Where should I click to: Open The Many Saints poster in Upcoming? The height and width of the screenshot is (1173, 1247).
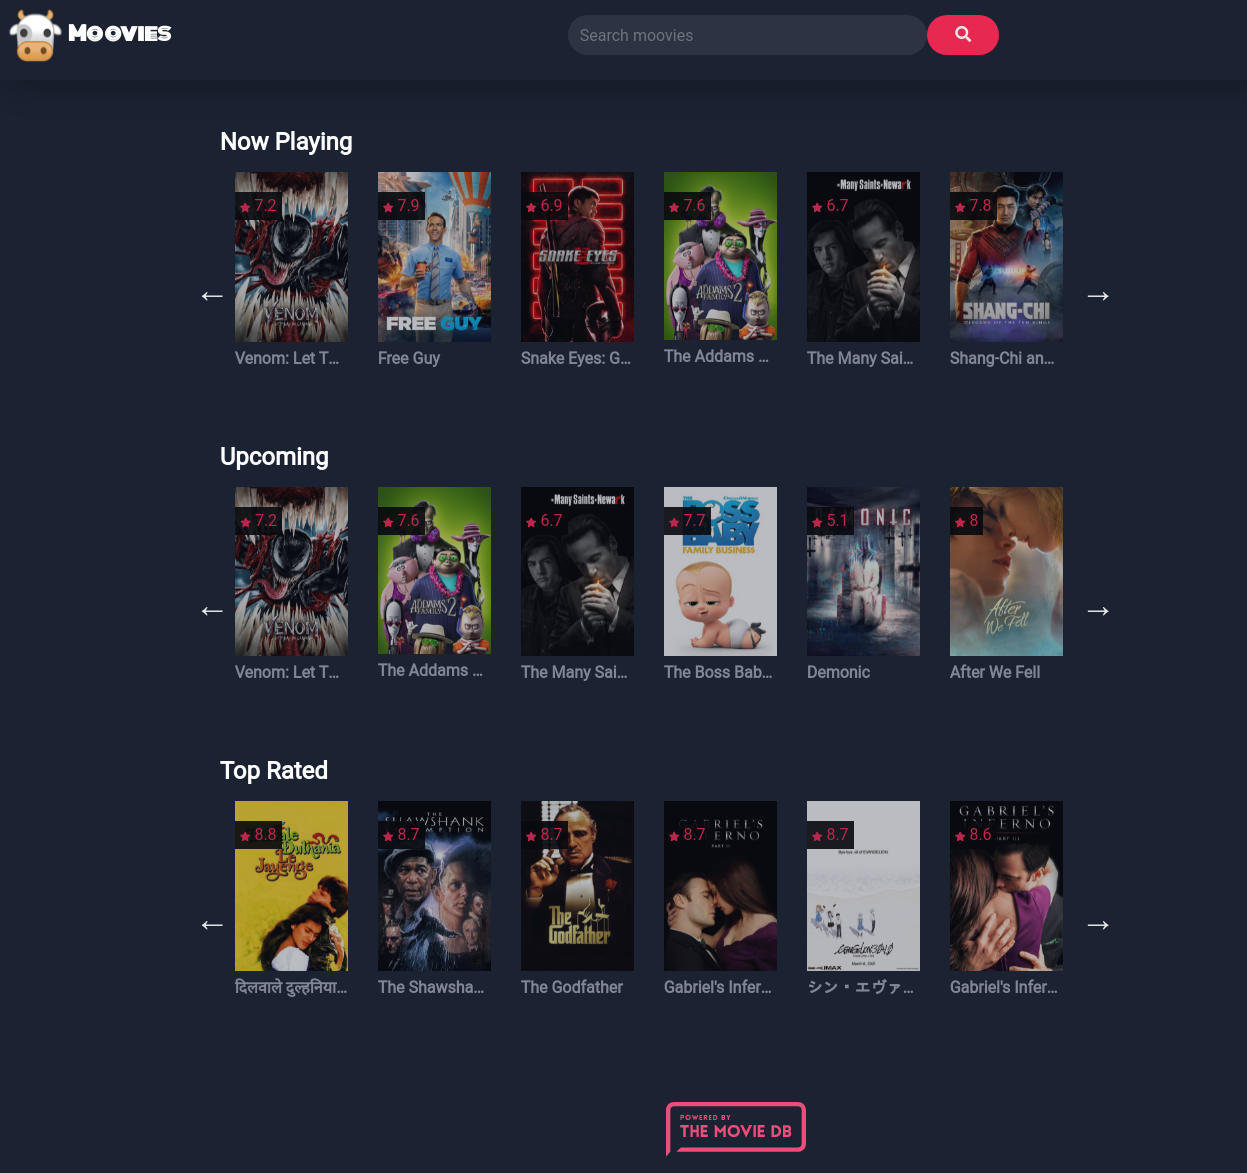(577, 571)
